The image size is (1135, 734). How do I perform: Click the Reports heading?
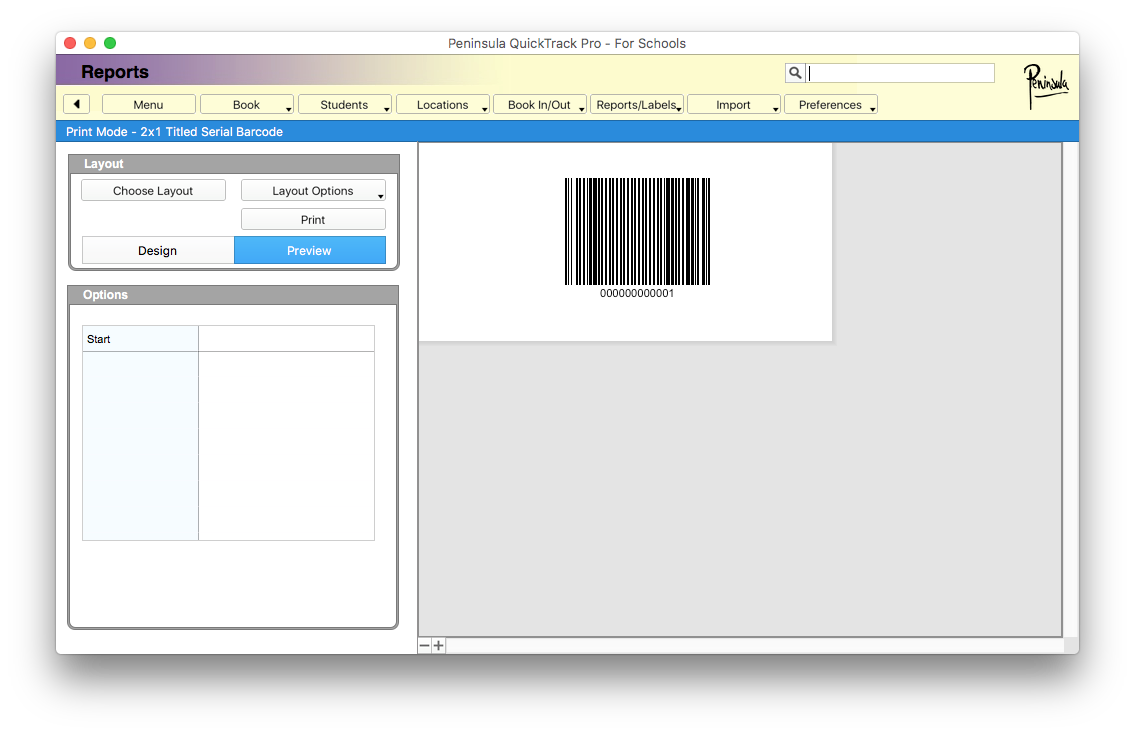point(115,72)
